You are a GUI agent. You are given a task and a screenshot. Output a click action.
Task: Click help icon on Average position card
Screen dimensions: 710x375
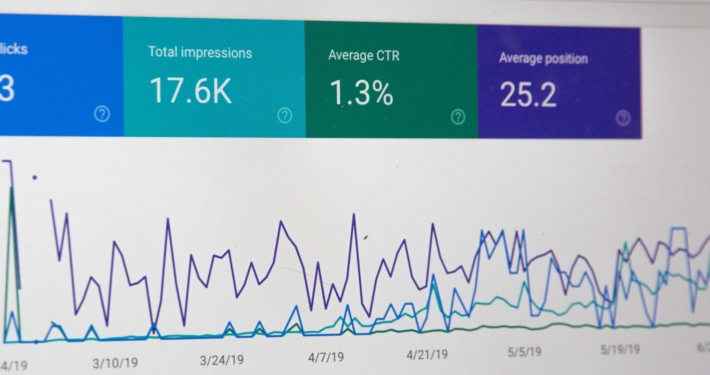point(623,118)
